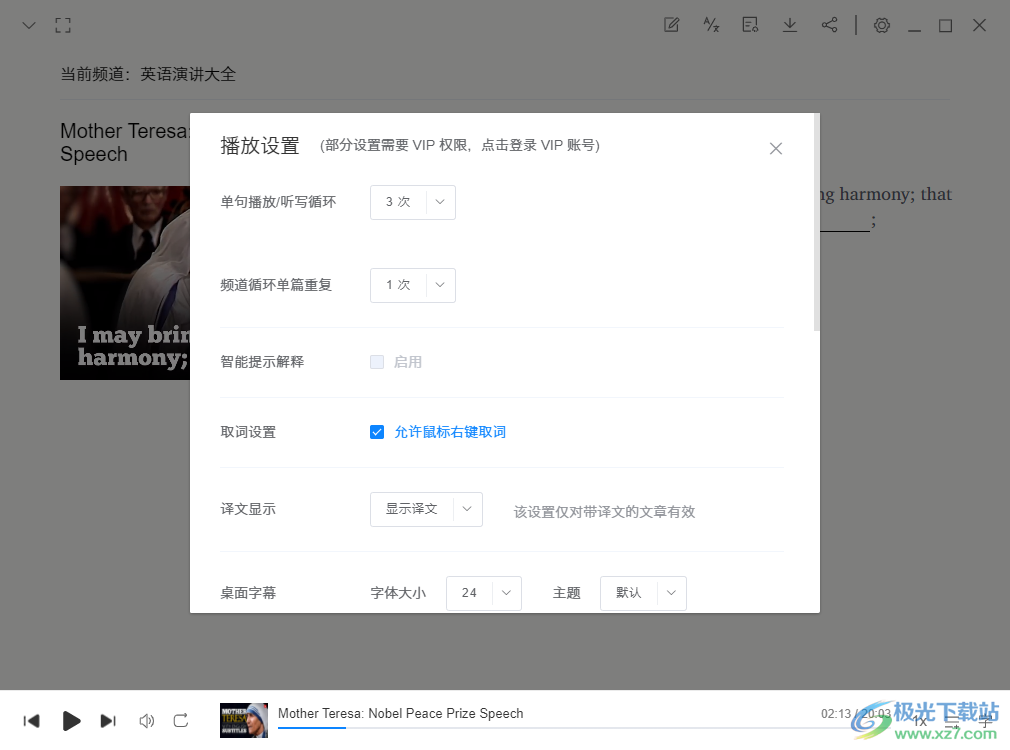
Task: Open the settings gear icon
Action: tap(882, 25)
